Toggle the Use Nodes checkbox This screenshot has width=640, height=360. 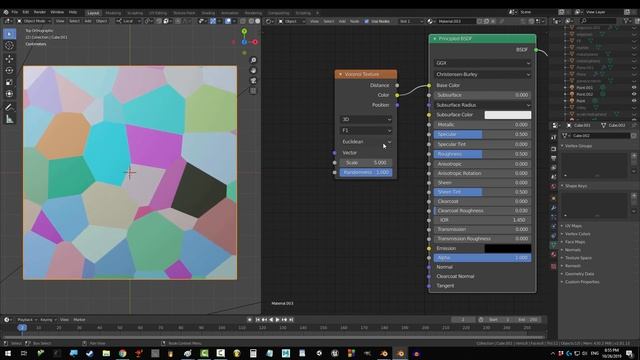click(x=367, y=21)
